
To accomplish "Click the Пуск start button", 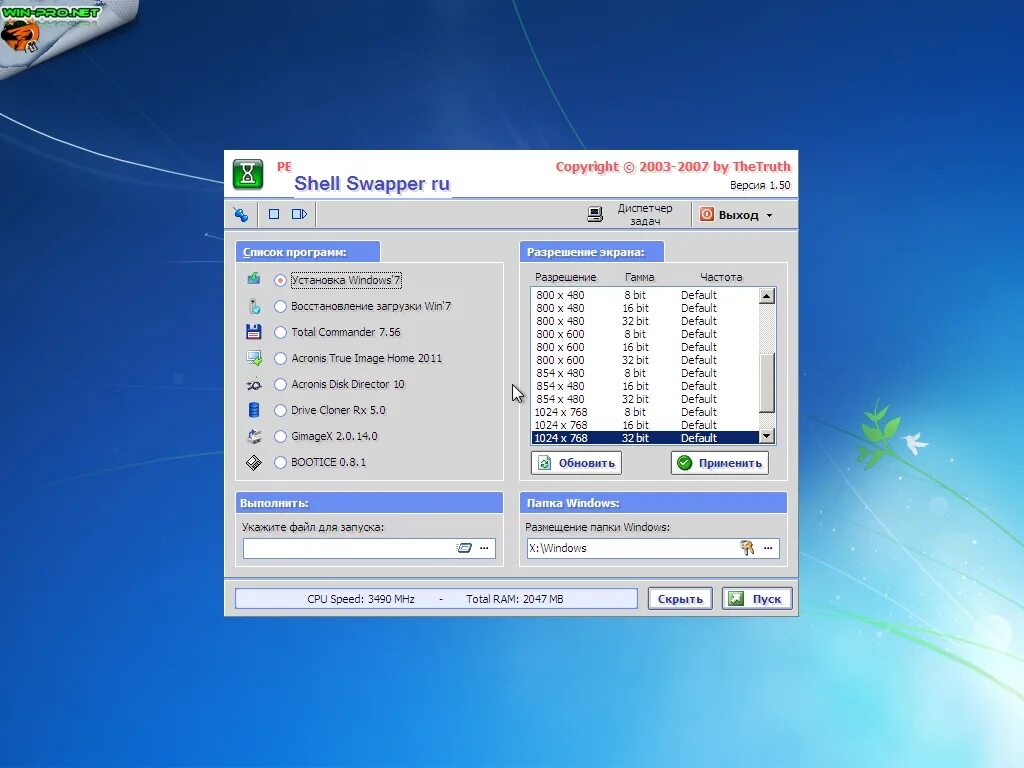I will point(757,599).
